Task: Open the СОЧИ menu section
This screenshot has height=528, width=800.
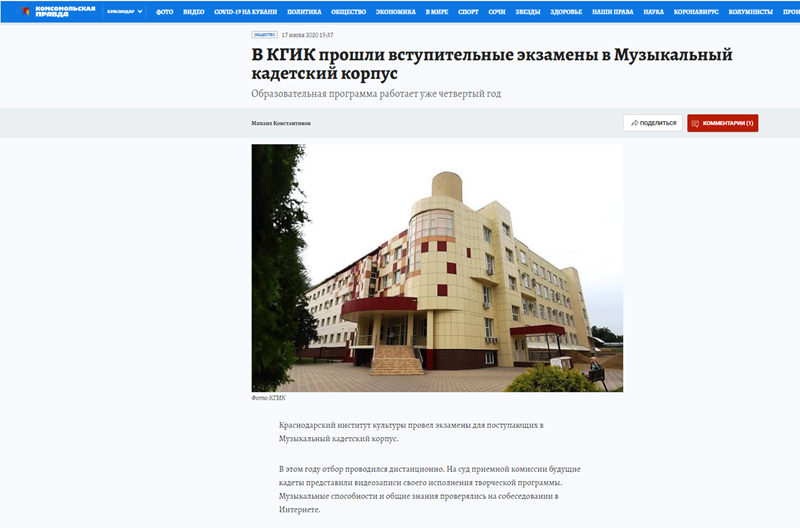Action: coord(496,12)
